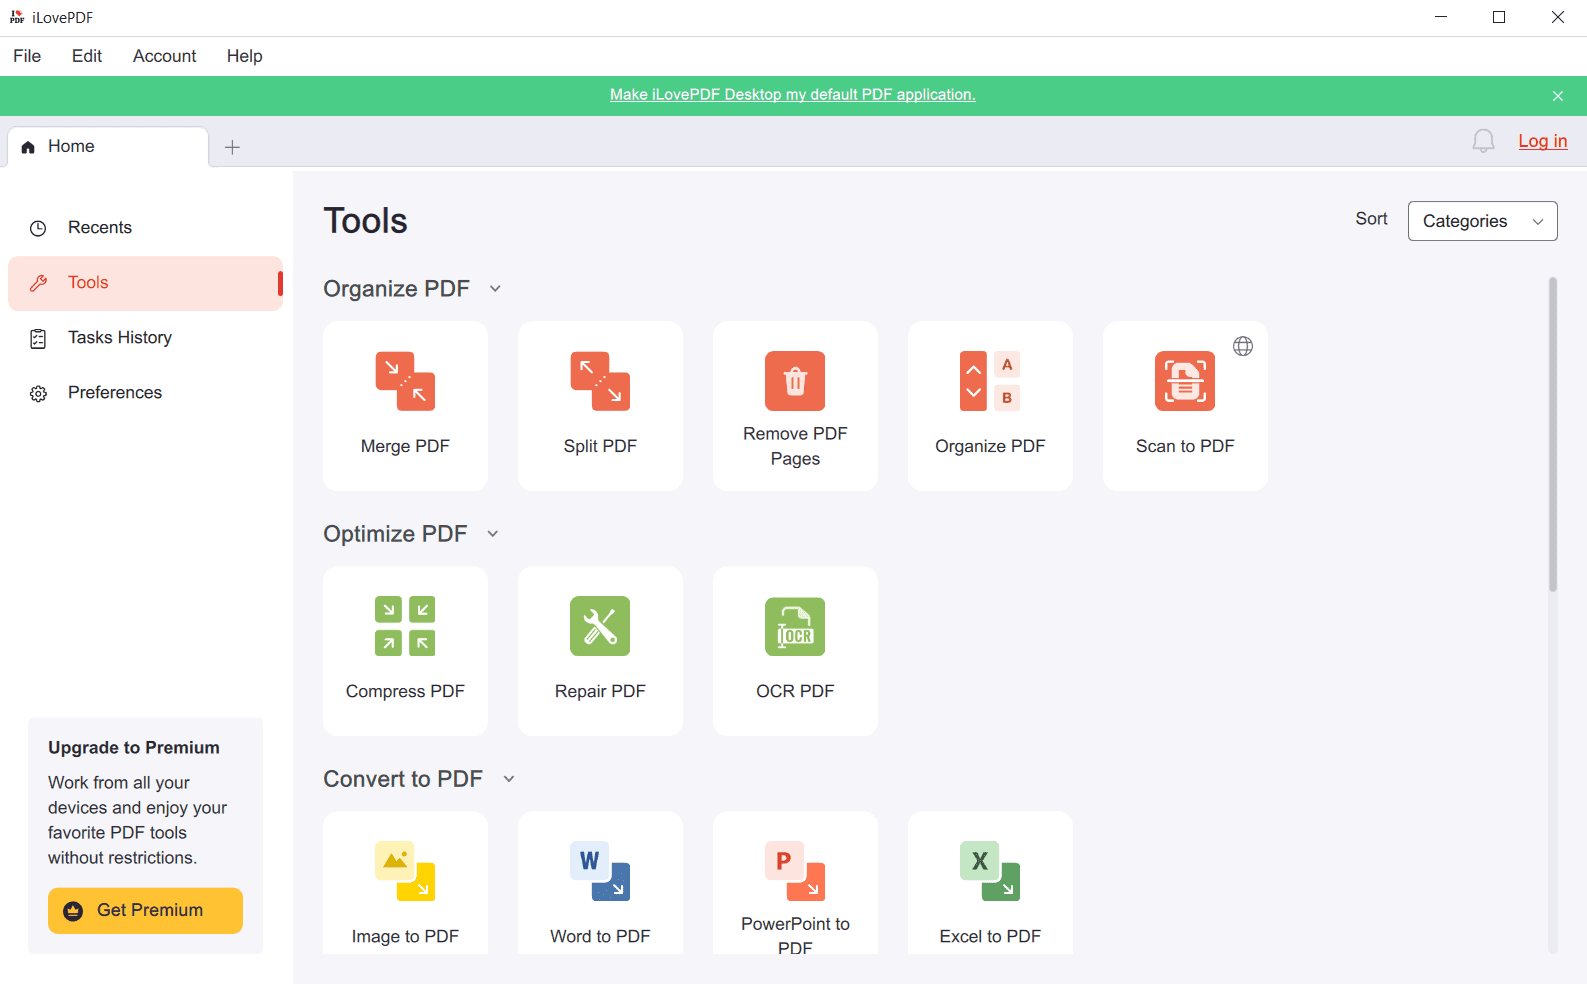
Task: Click the Convert to PDF section heading text
Action: (x=403, y=779)
